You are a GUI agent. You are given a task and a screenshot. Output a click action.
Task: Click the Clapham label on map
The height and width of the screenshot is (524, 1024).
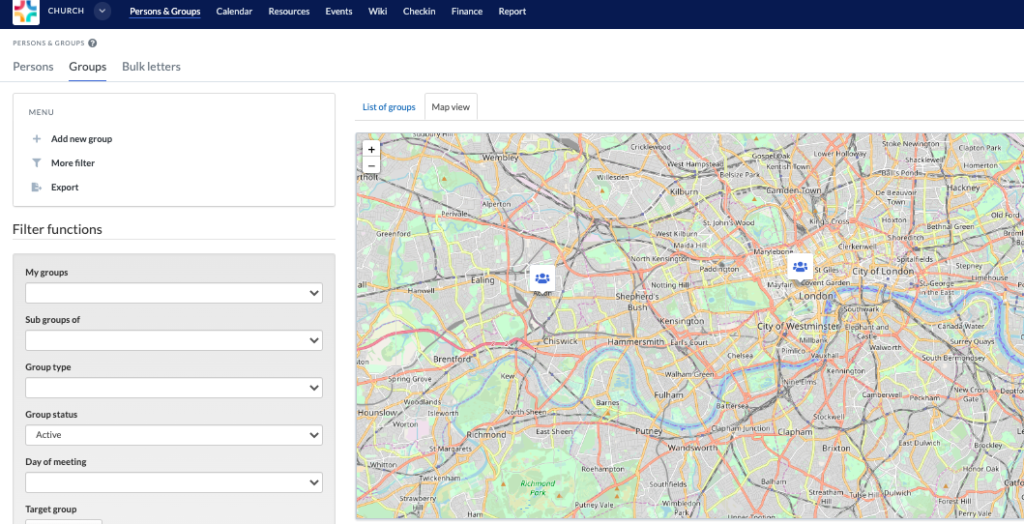point(795,432)
